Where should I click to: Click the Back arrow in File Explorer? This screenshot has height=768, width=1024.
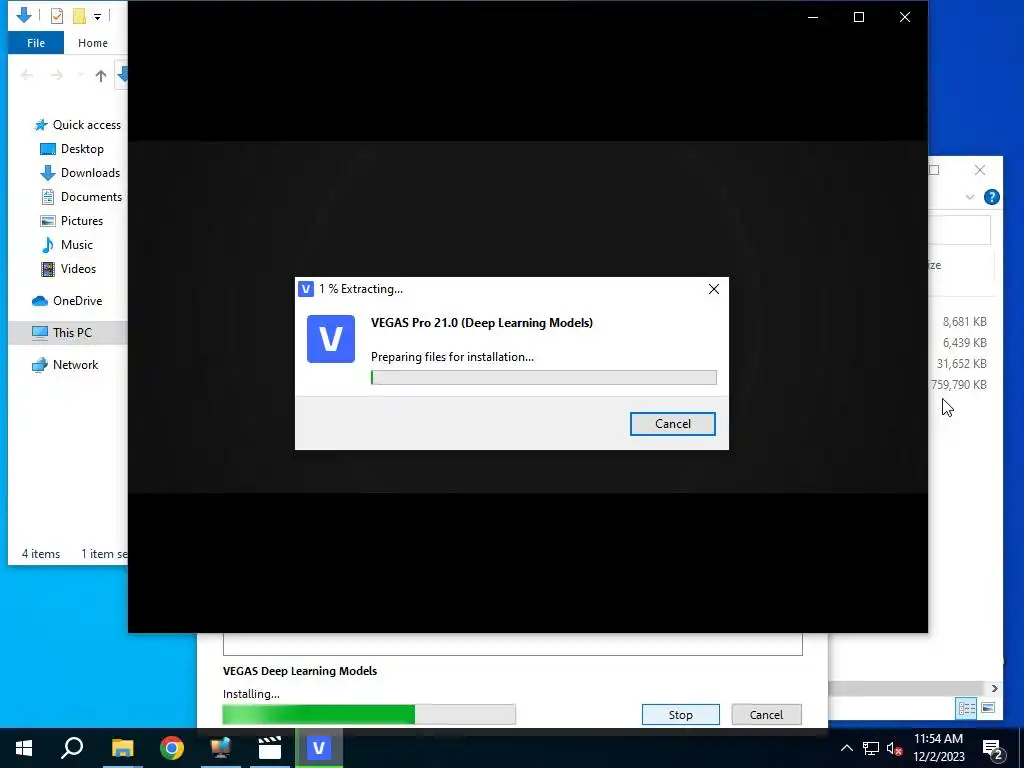click(27, 76)
